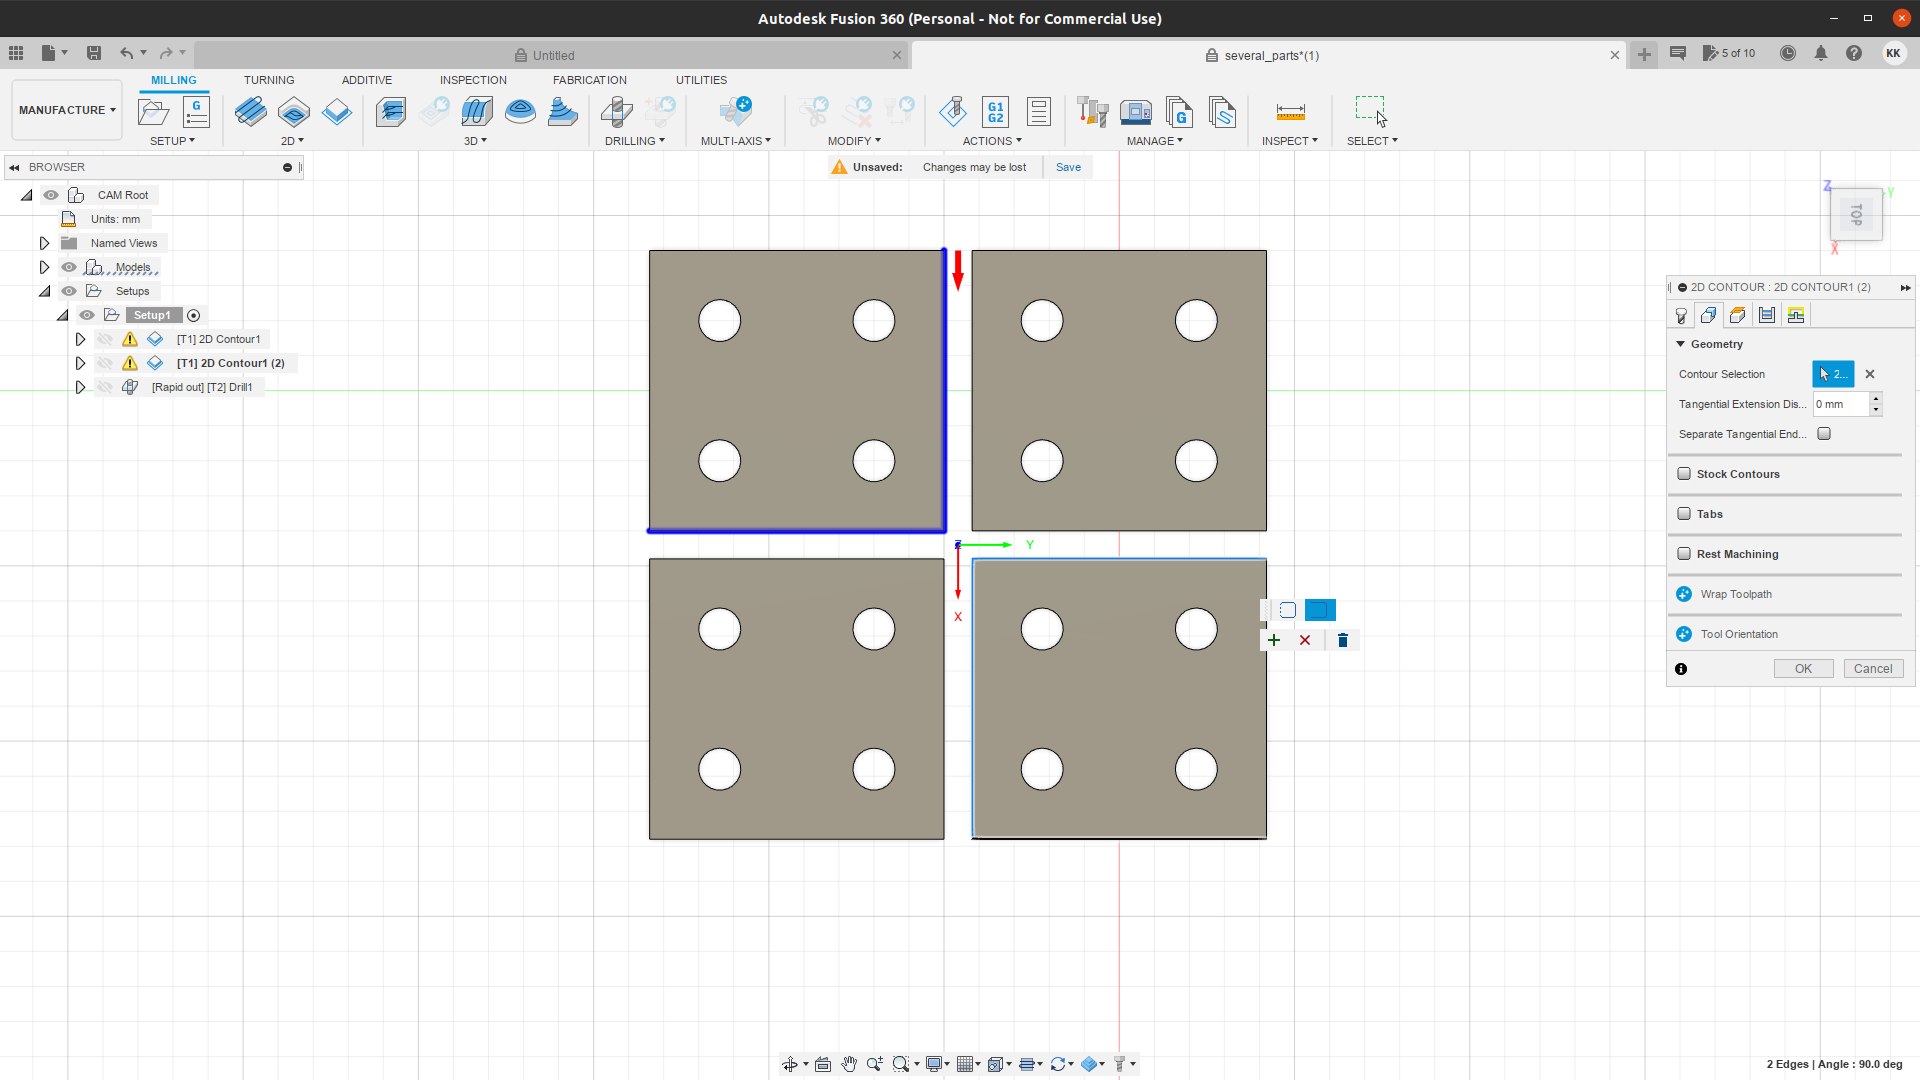
Task: Expand the Named Views tree node
Action: click(x=44, y=243)
